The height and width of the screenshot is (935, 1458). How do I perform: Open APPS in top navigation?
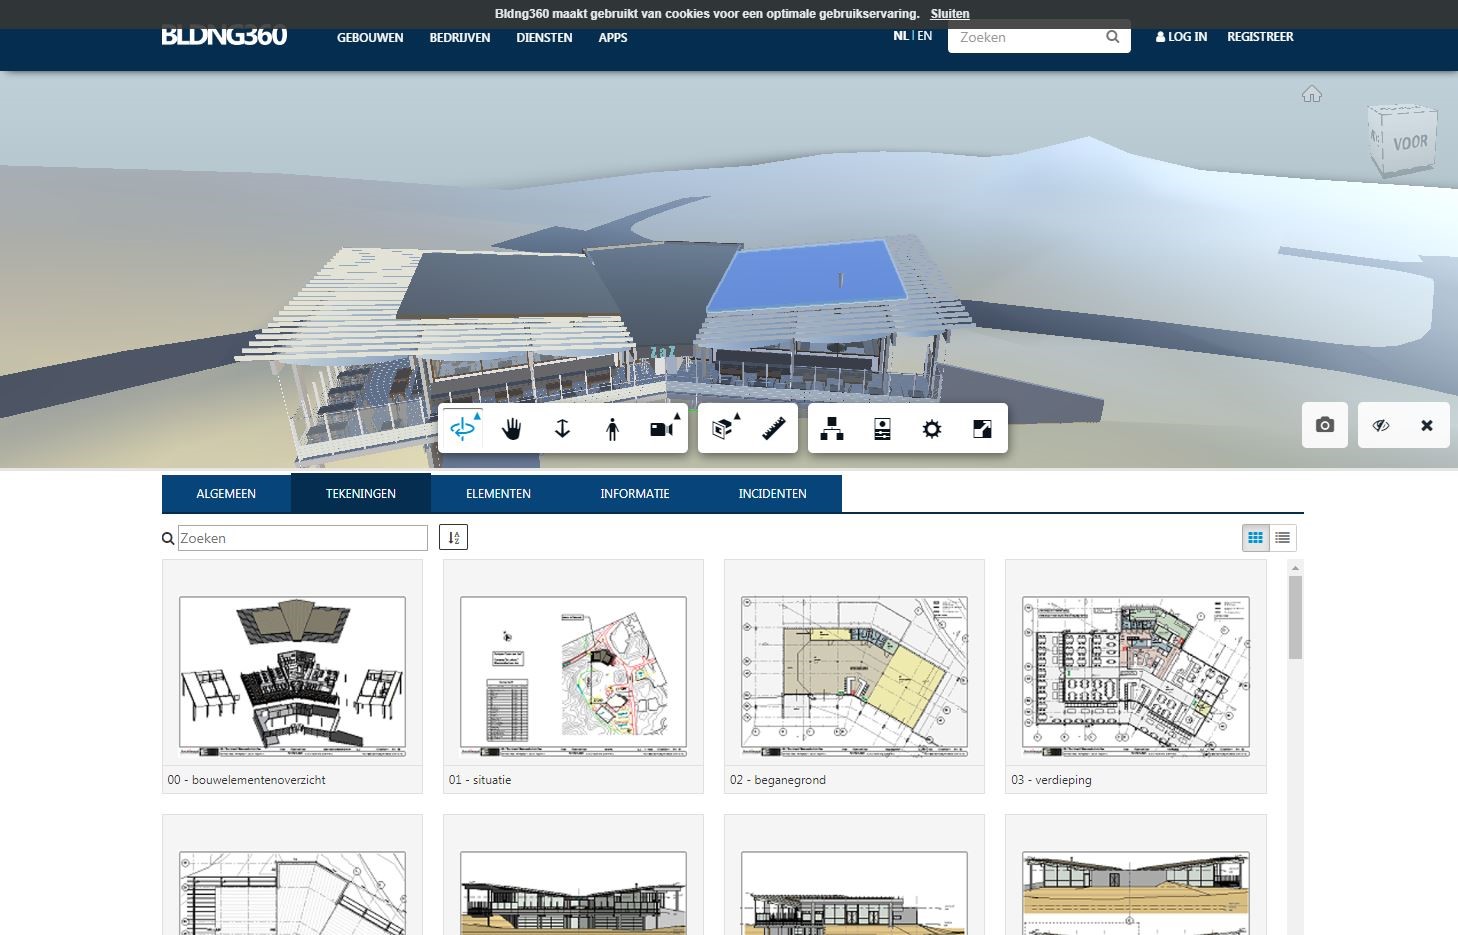(613, 38)
